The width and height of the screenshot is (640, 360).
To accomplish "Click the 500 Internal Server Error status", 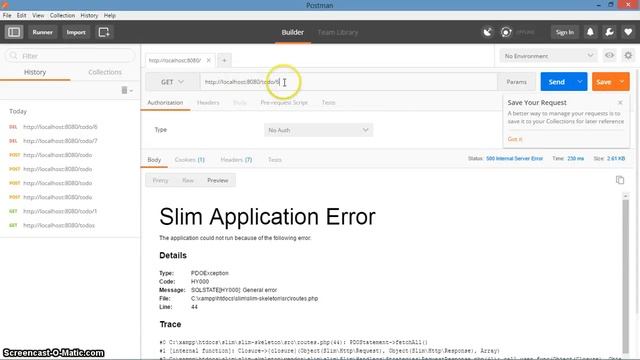I will tap(514, 158).
